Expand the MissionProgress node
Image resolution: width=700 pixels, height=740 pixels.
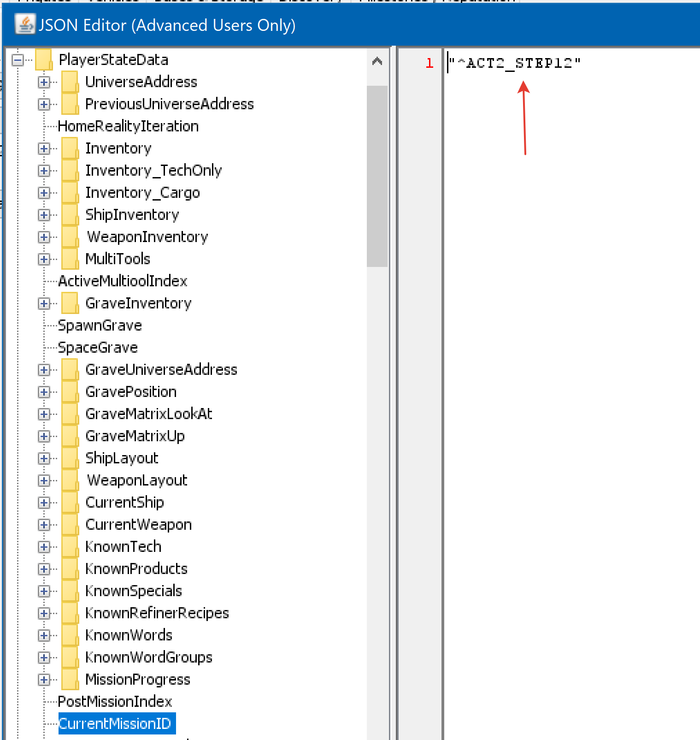coord(44,680)
